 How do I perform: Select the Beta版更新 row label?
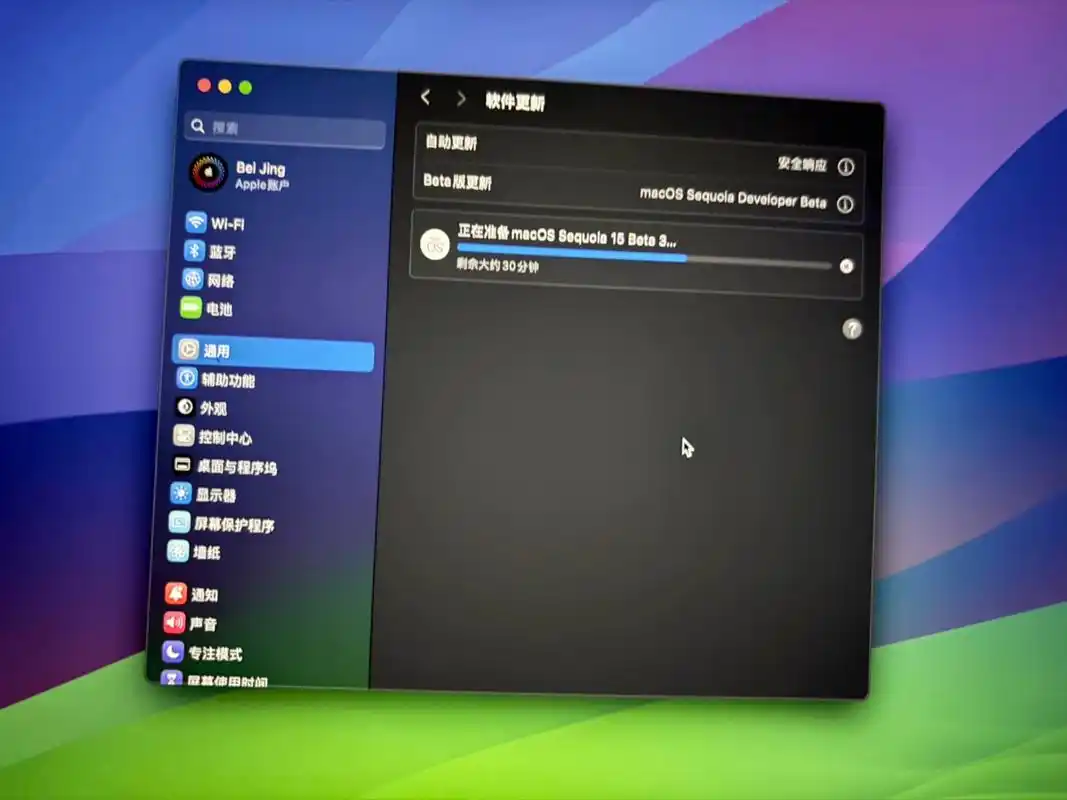(457, 182)
